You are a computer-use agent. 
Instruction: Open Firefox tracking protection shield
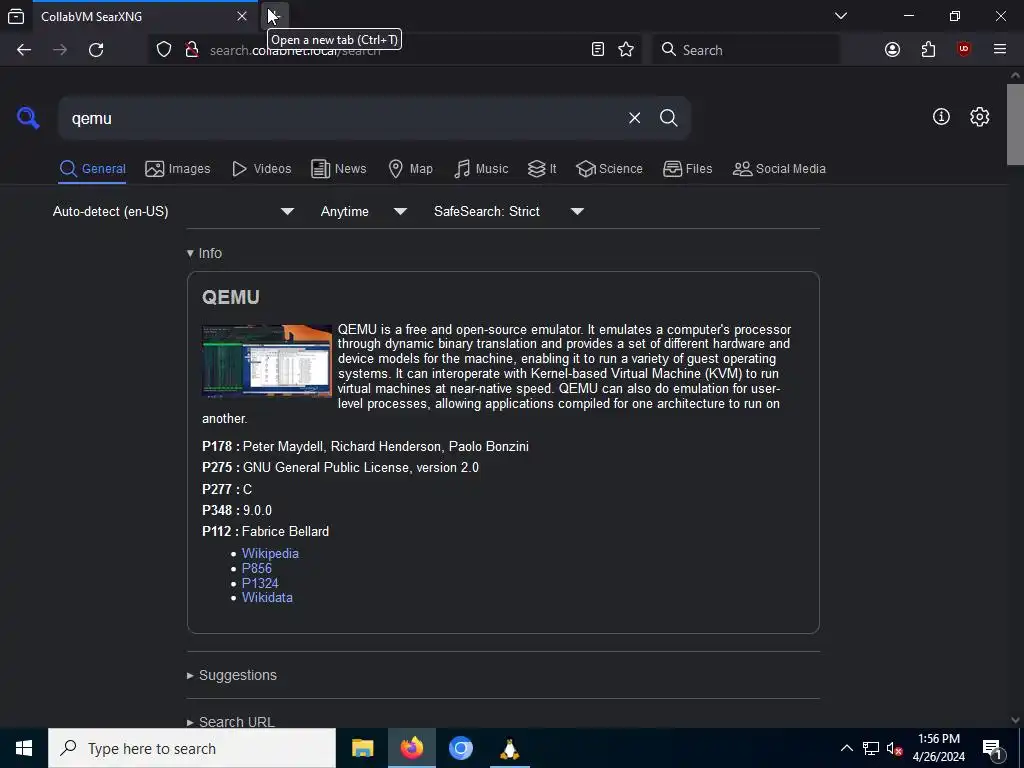[x=164, y=50]
